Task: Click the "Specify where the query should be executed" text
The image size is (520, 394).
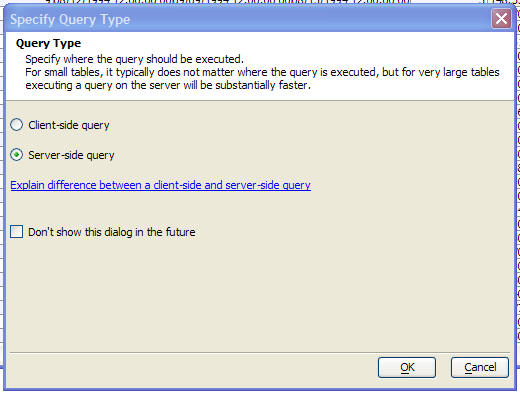Action: (134, 59)
